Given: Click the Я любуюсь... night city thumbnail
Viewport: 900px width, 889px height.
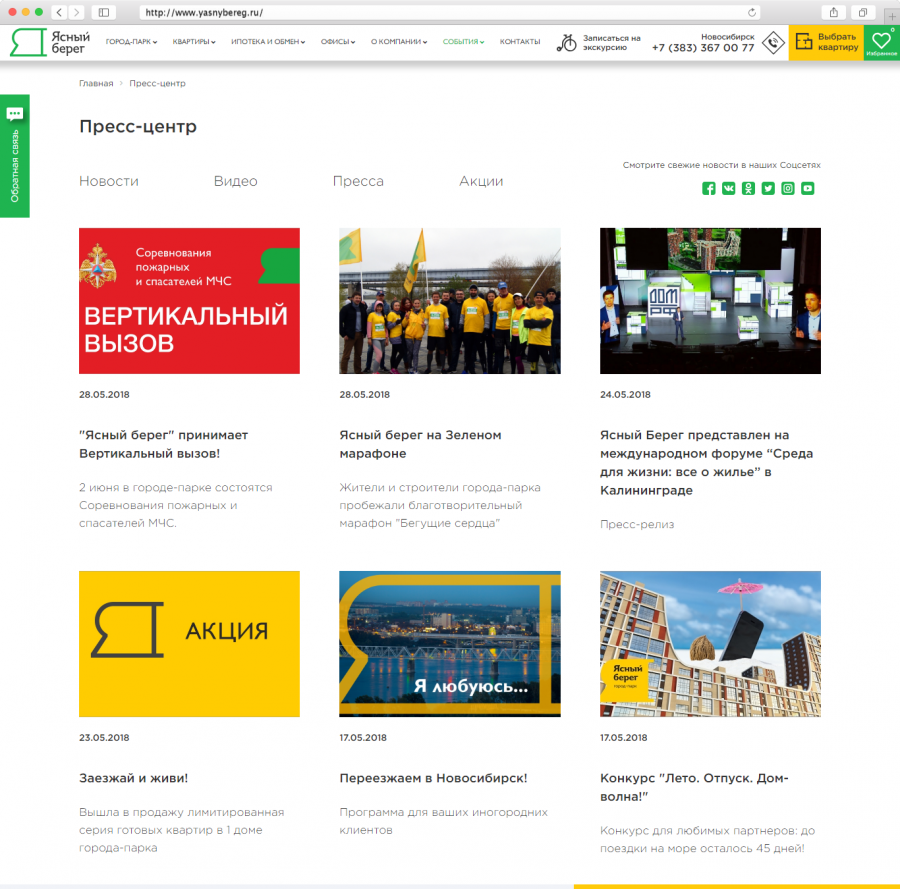Looking at the screenshot, I should [450, 644].
